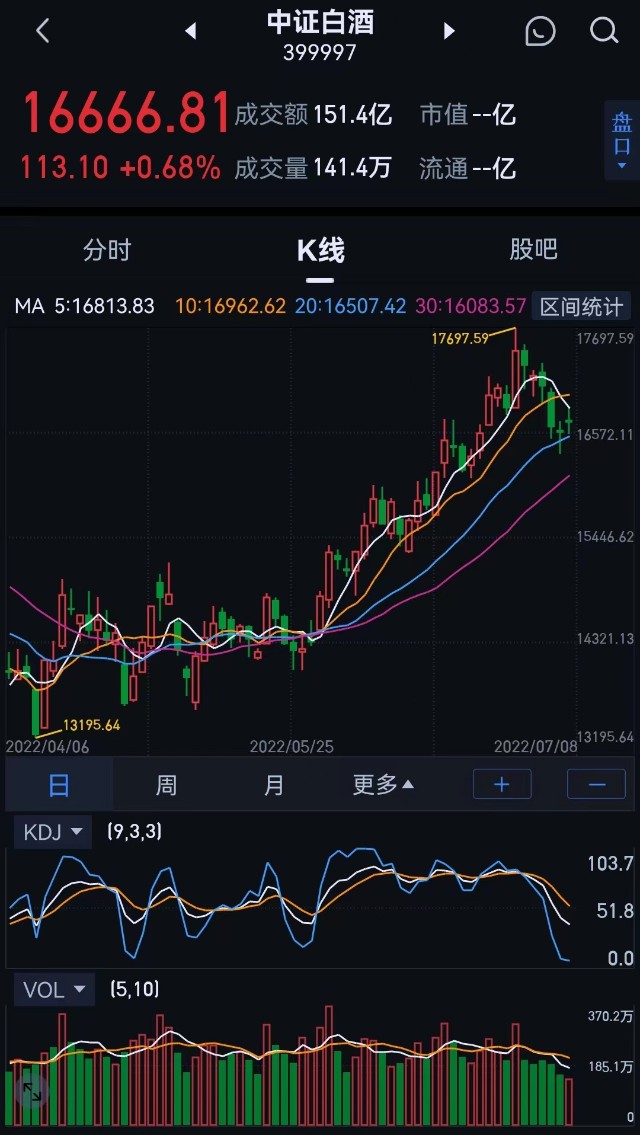Open the chat message bubble icon
640x1135 pixels.
pos(540,31)
